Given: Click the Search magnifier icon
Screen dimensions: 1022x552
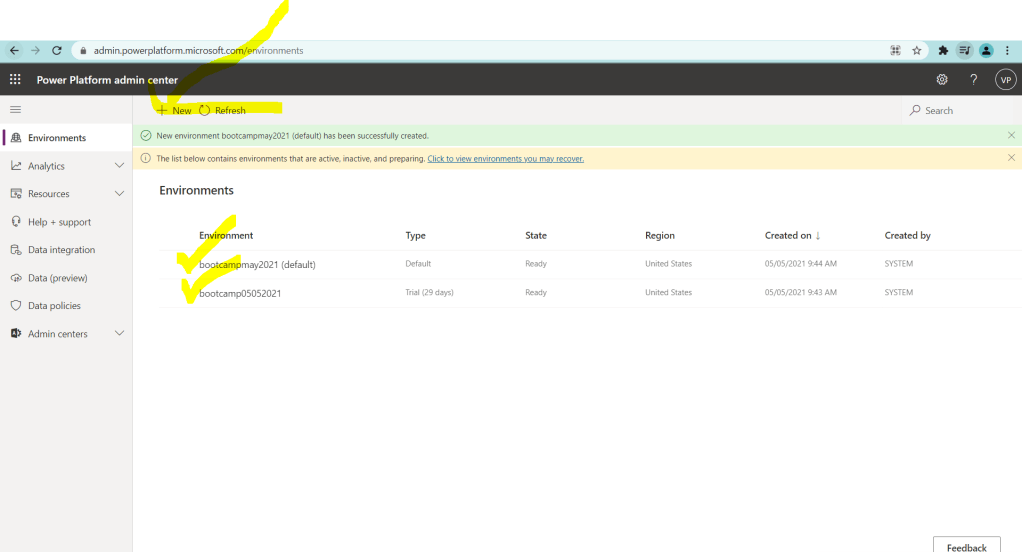Looking at the screenshot, I should [x=915, y=110].
